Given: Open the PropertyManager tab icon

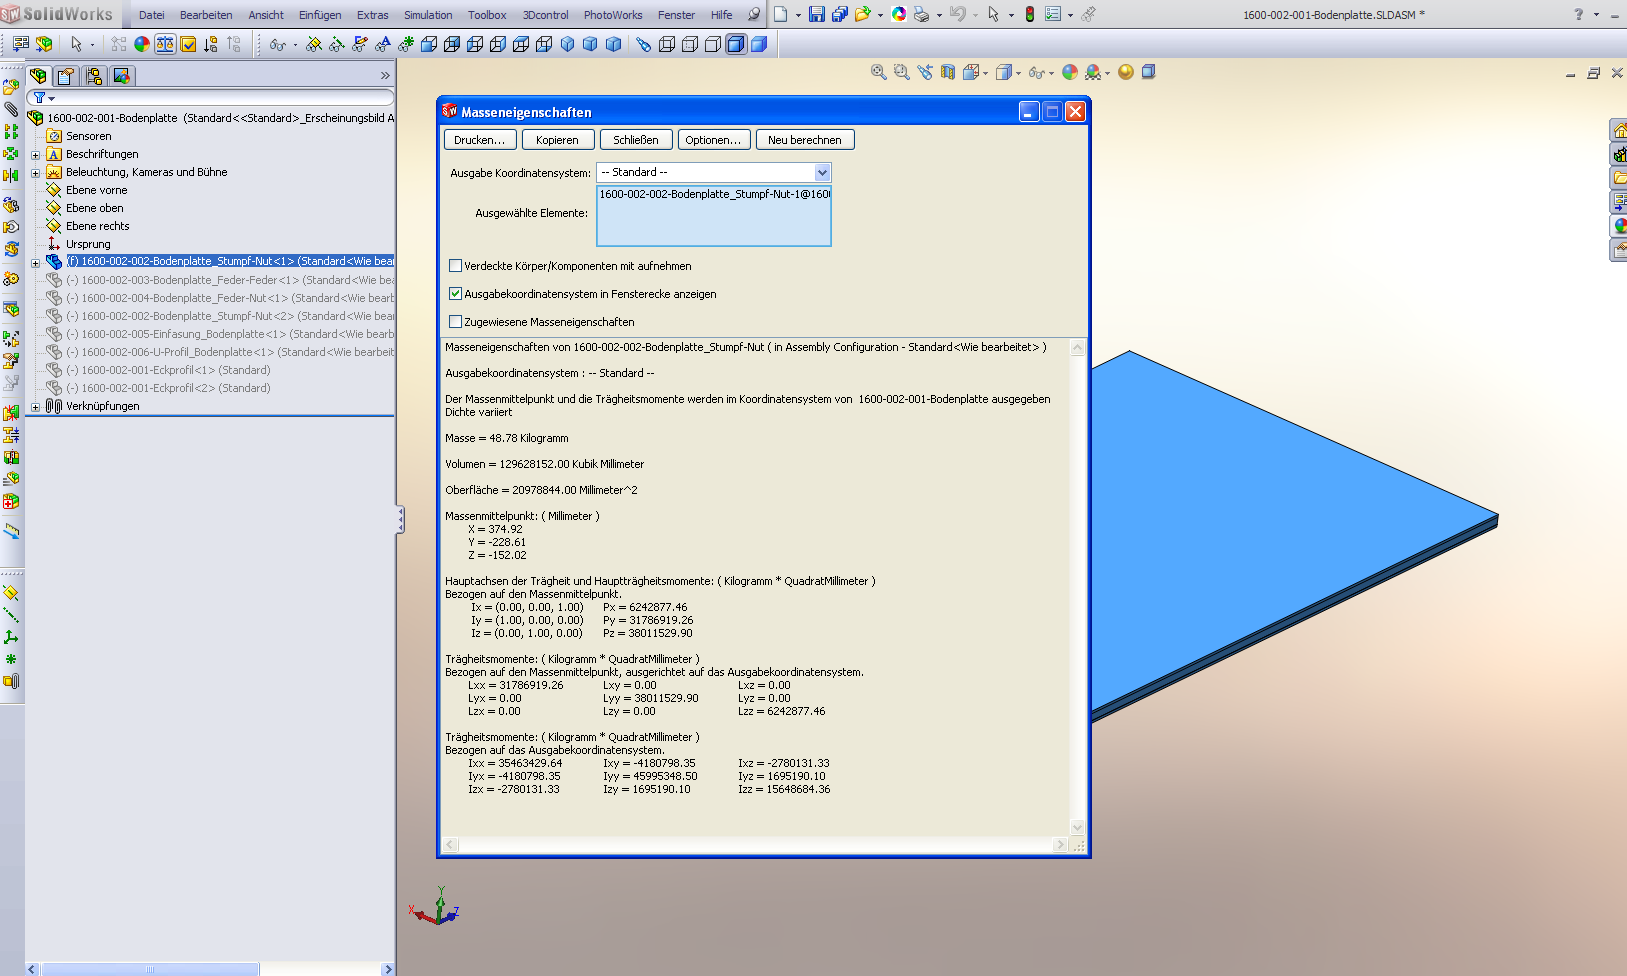Looking at the screenshot, I should [66, 76].
